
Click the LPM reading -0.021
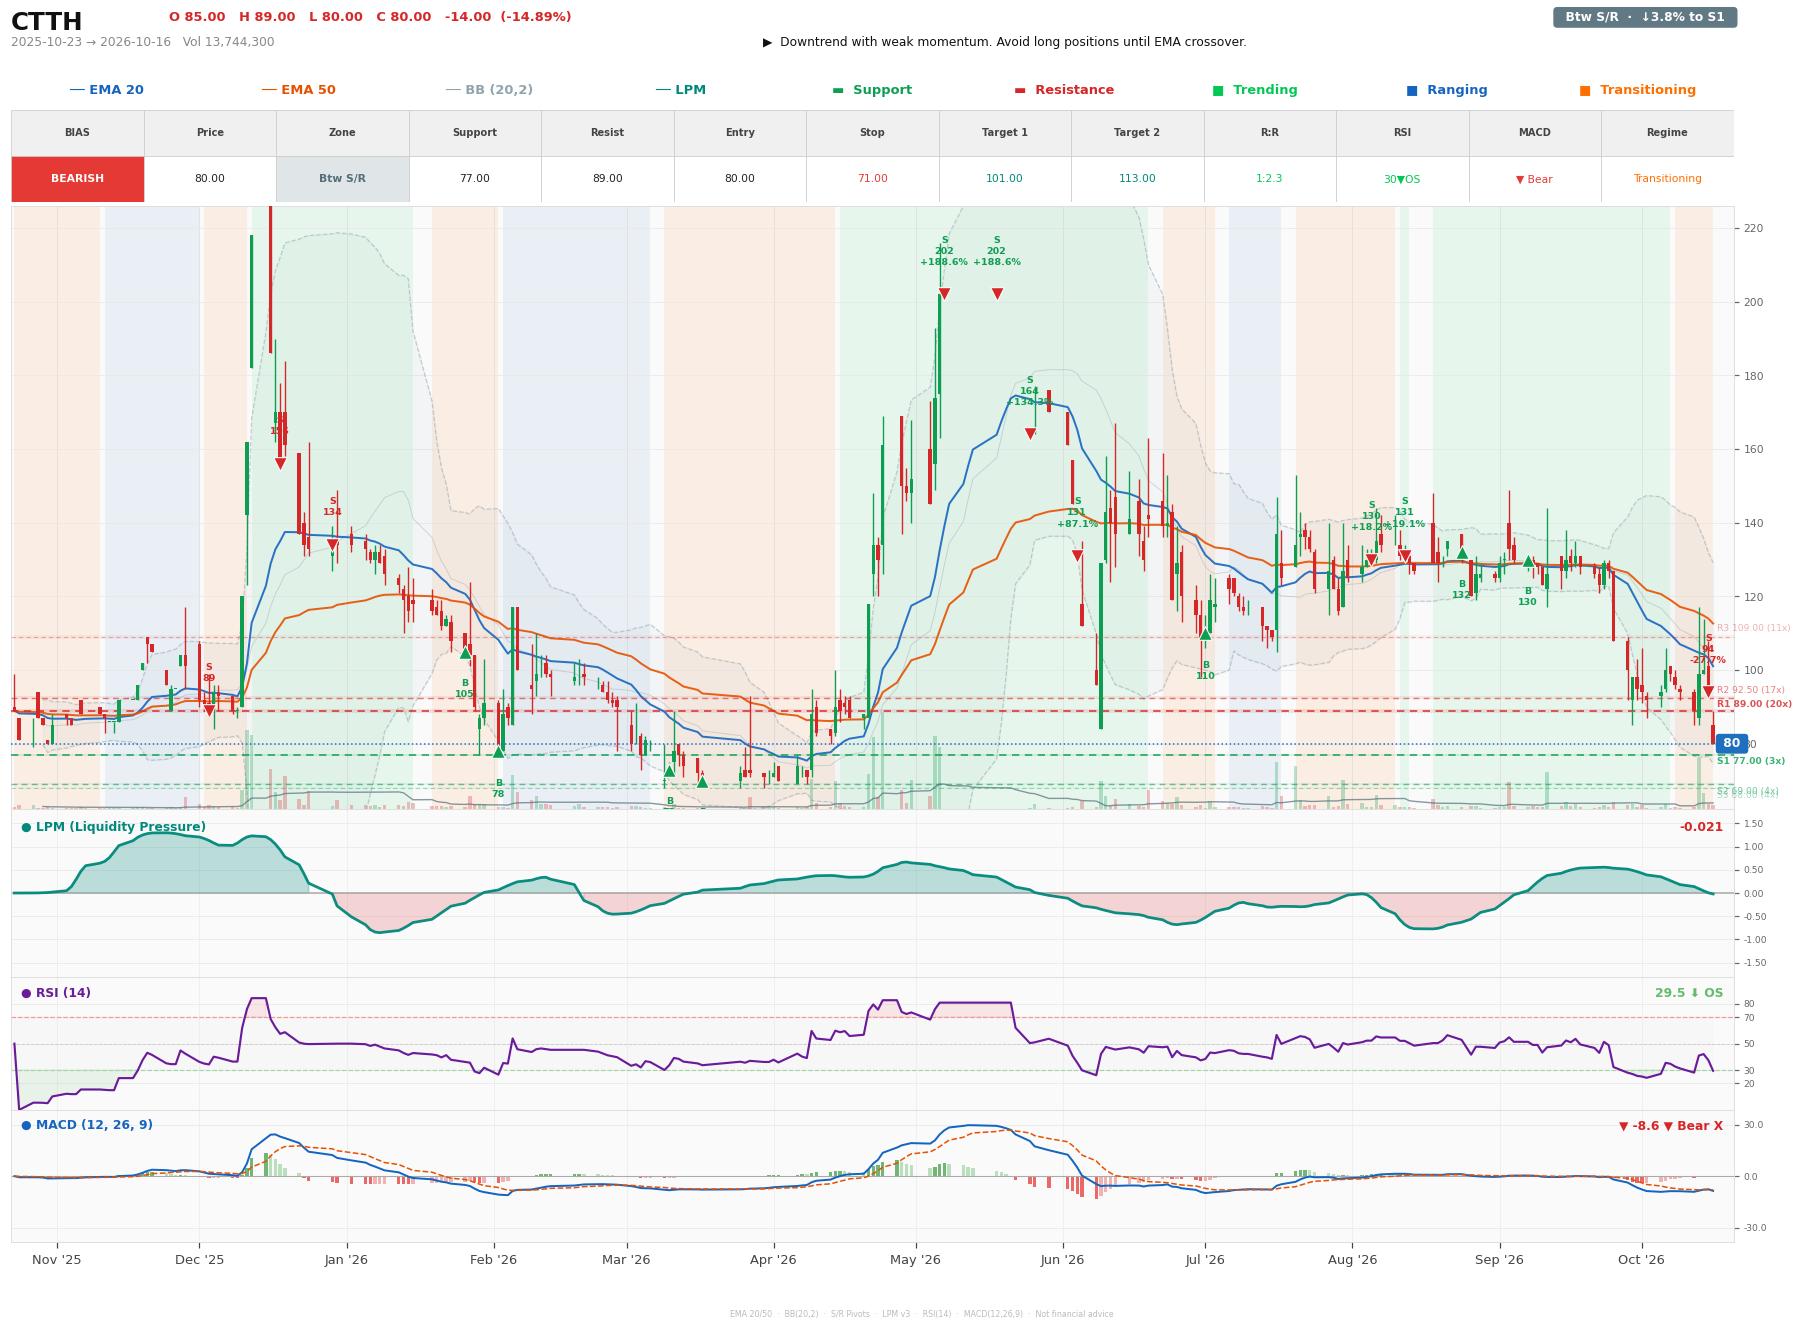click(1701, 827)
